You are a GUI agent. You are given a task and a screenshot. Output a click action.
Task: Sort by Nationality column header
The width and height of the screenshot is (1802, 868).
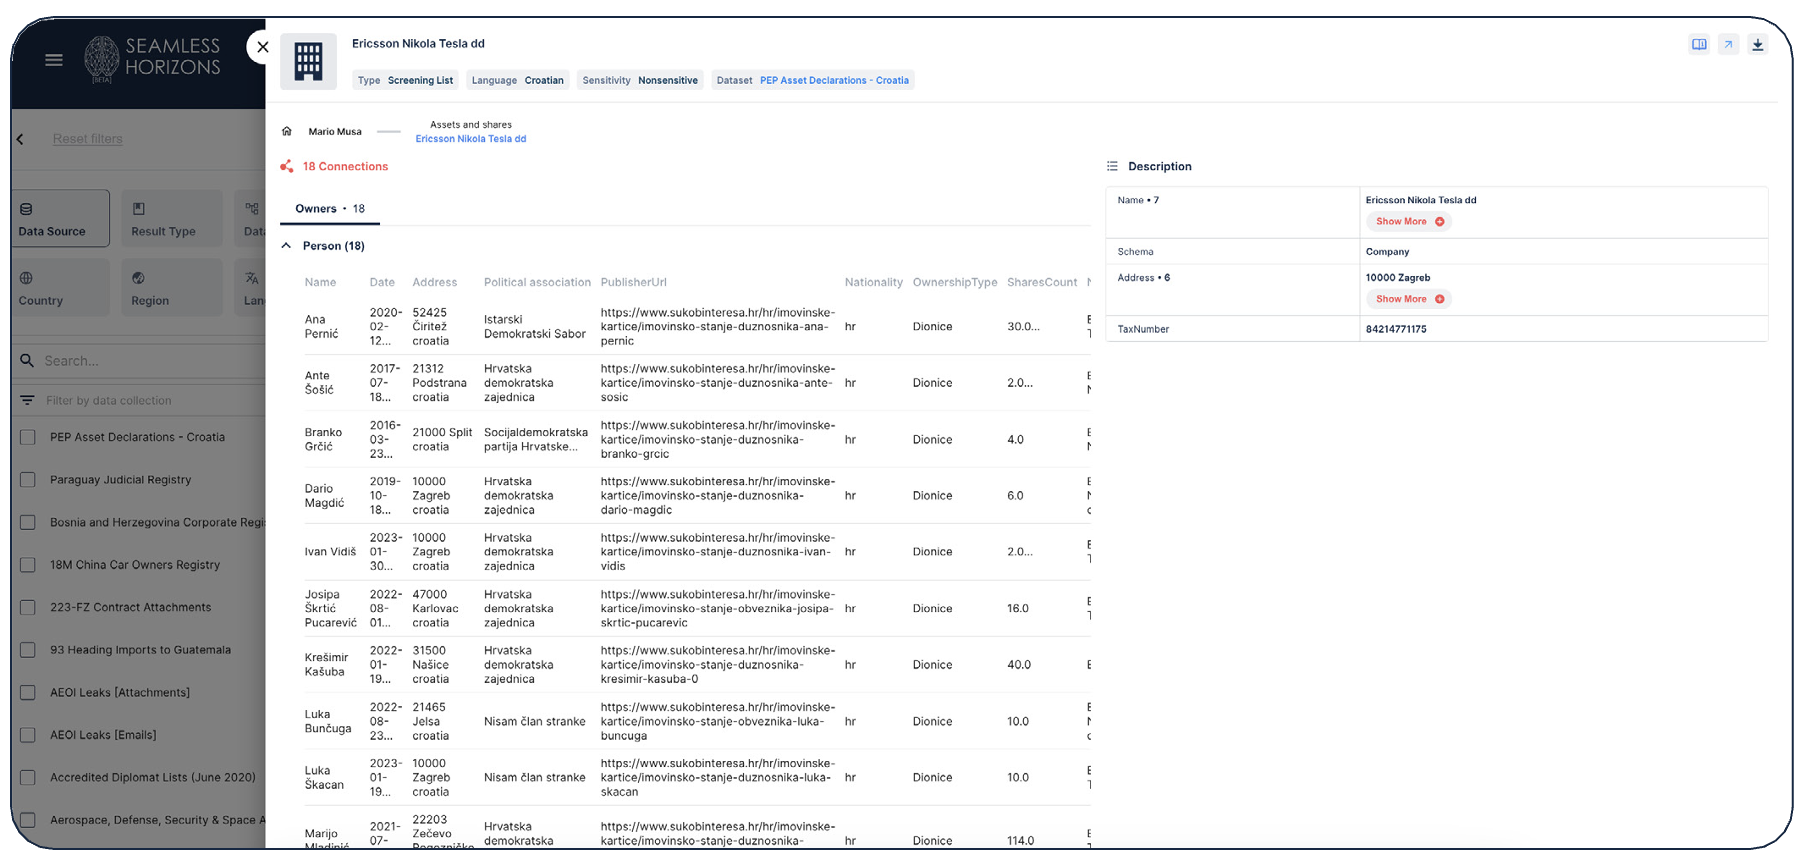874,283
